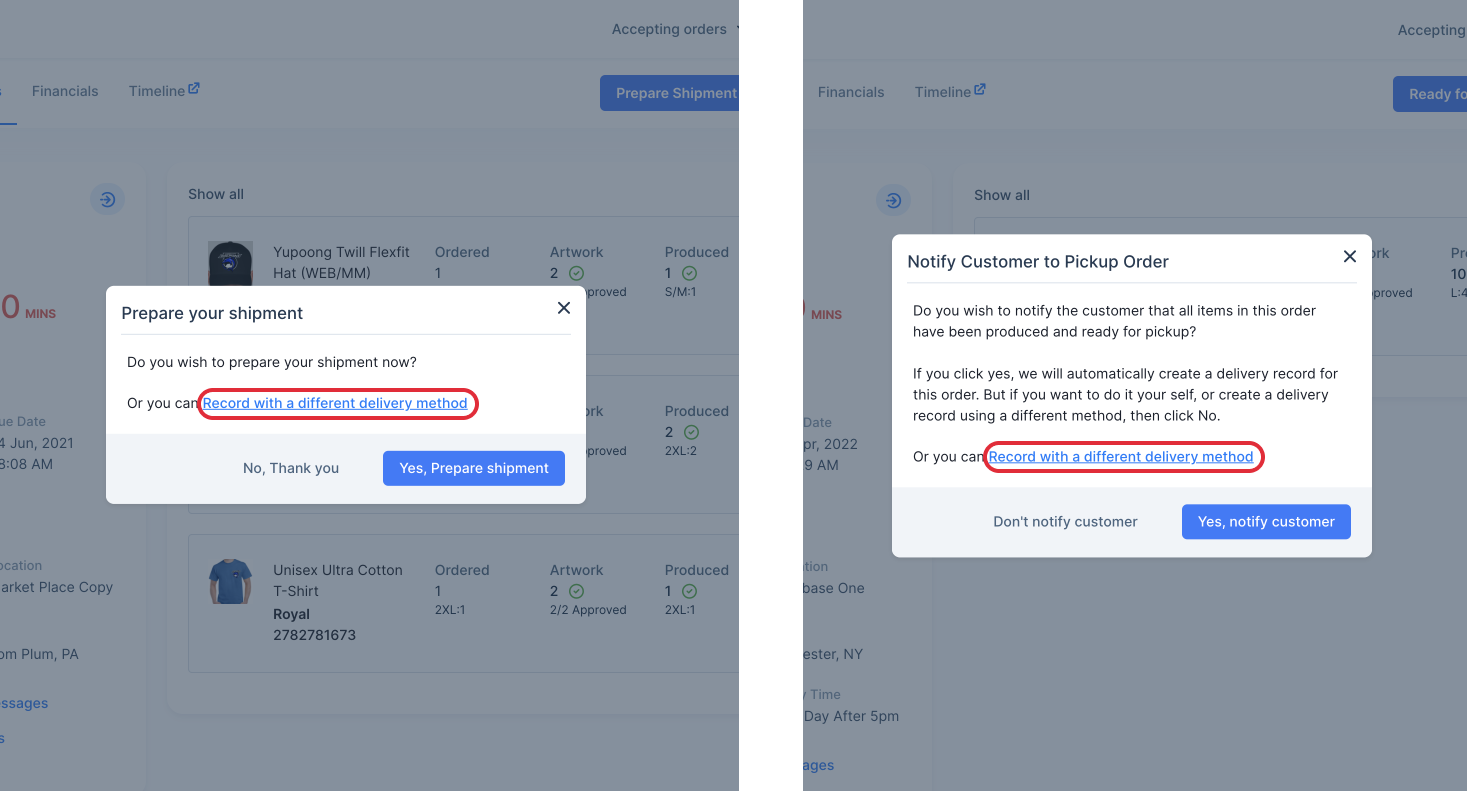Click the left panel circular arrow icon
This screenshot has height=791, width=1467.
tap(107, 200)
